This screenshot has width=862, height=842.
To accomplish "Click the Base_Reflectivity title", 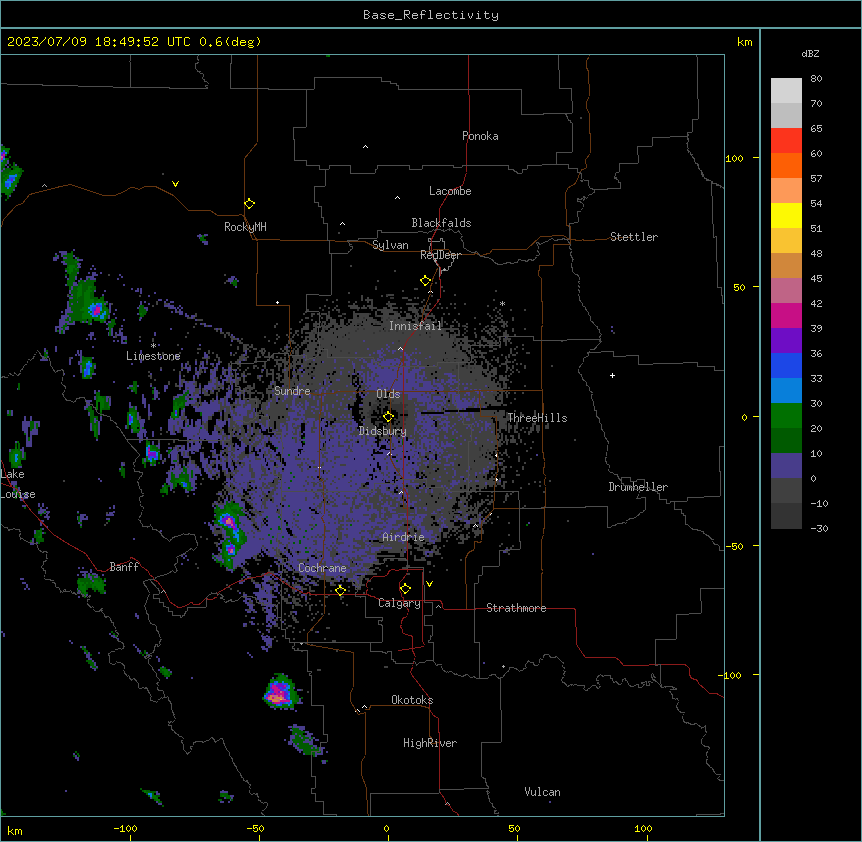I will tap(431, 15).
